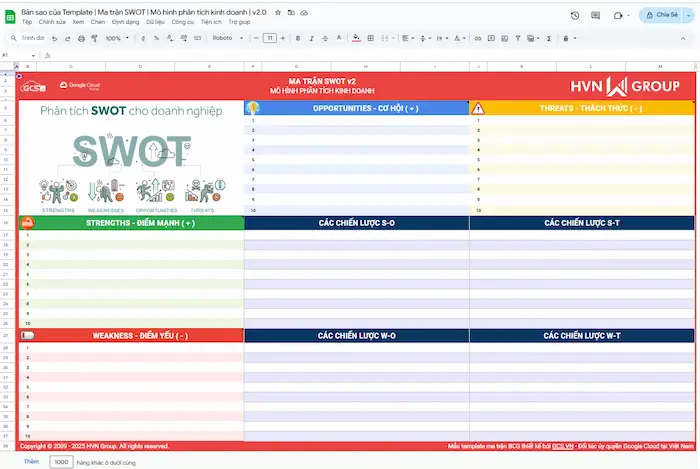Open version history clock icon
700x469 pixels.
(x=574, y=15)
